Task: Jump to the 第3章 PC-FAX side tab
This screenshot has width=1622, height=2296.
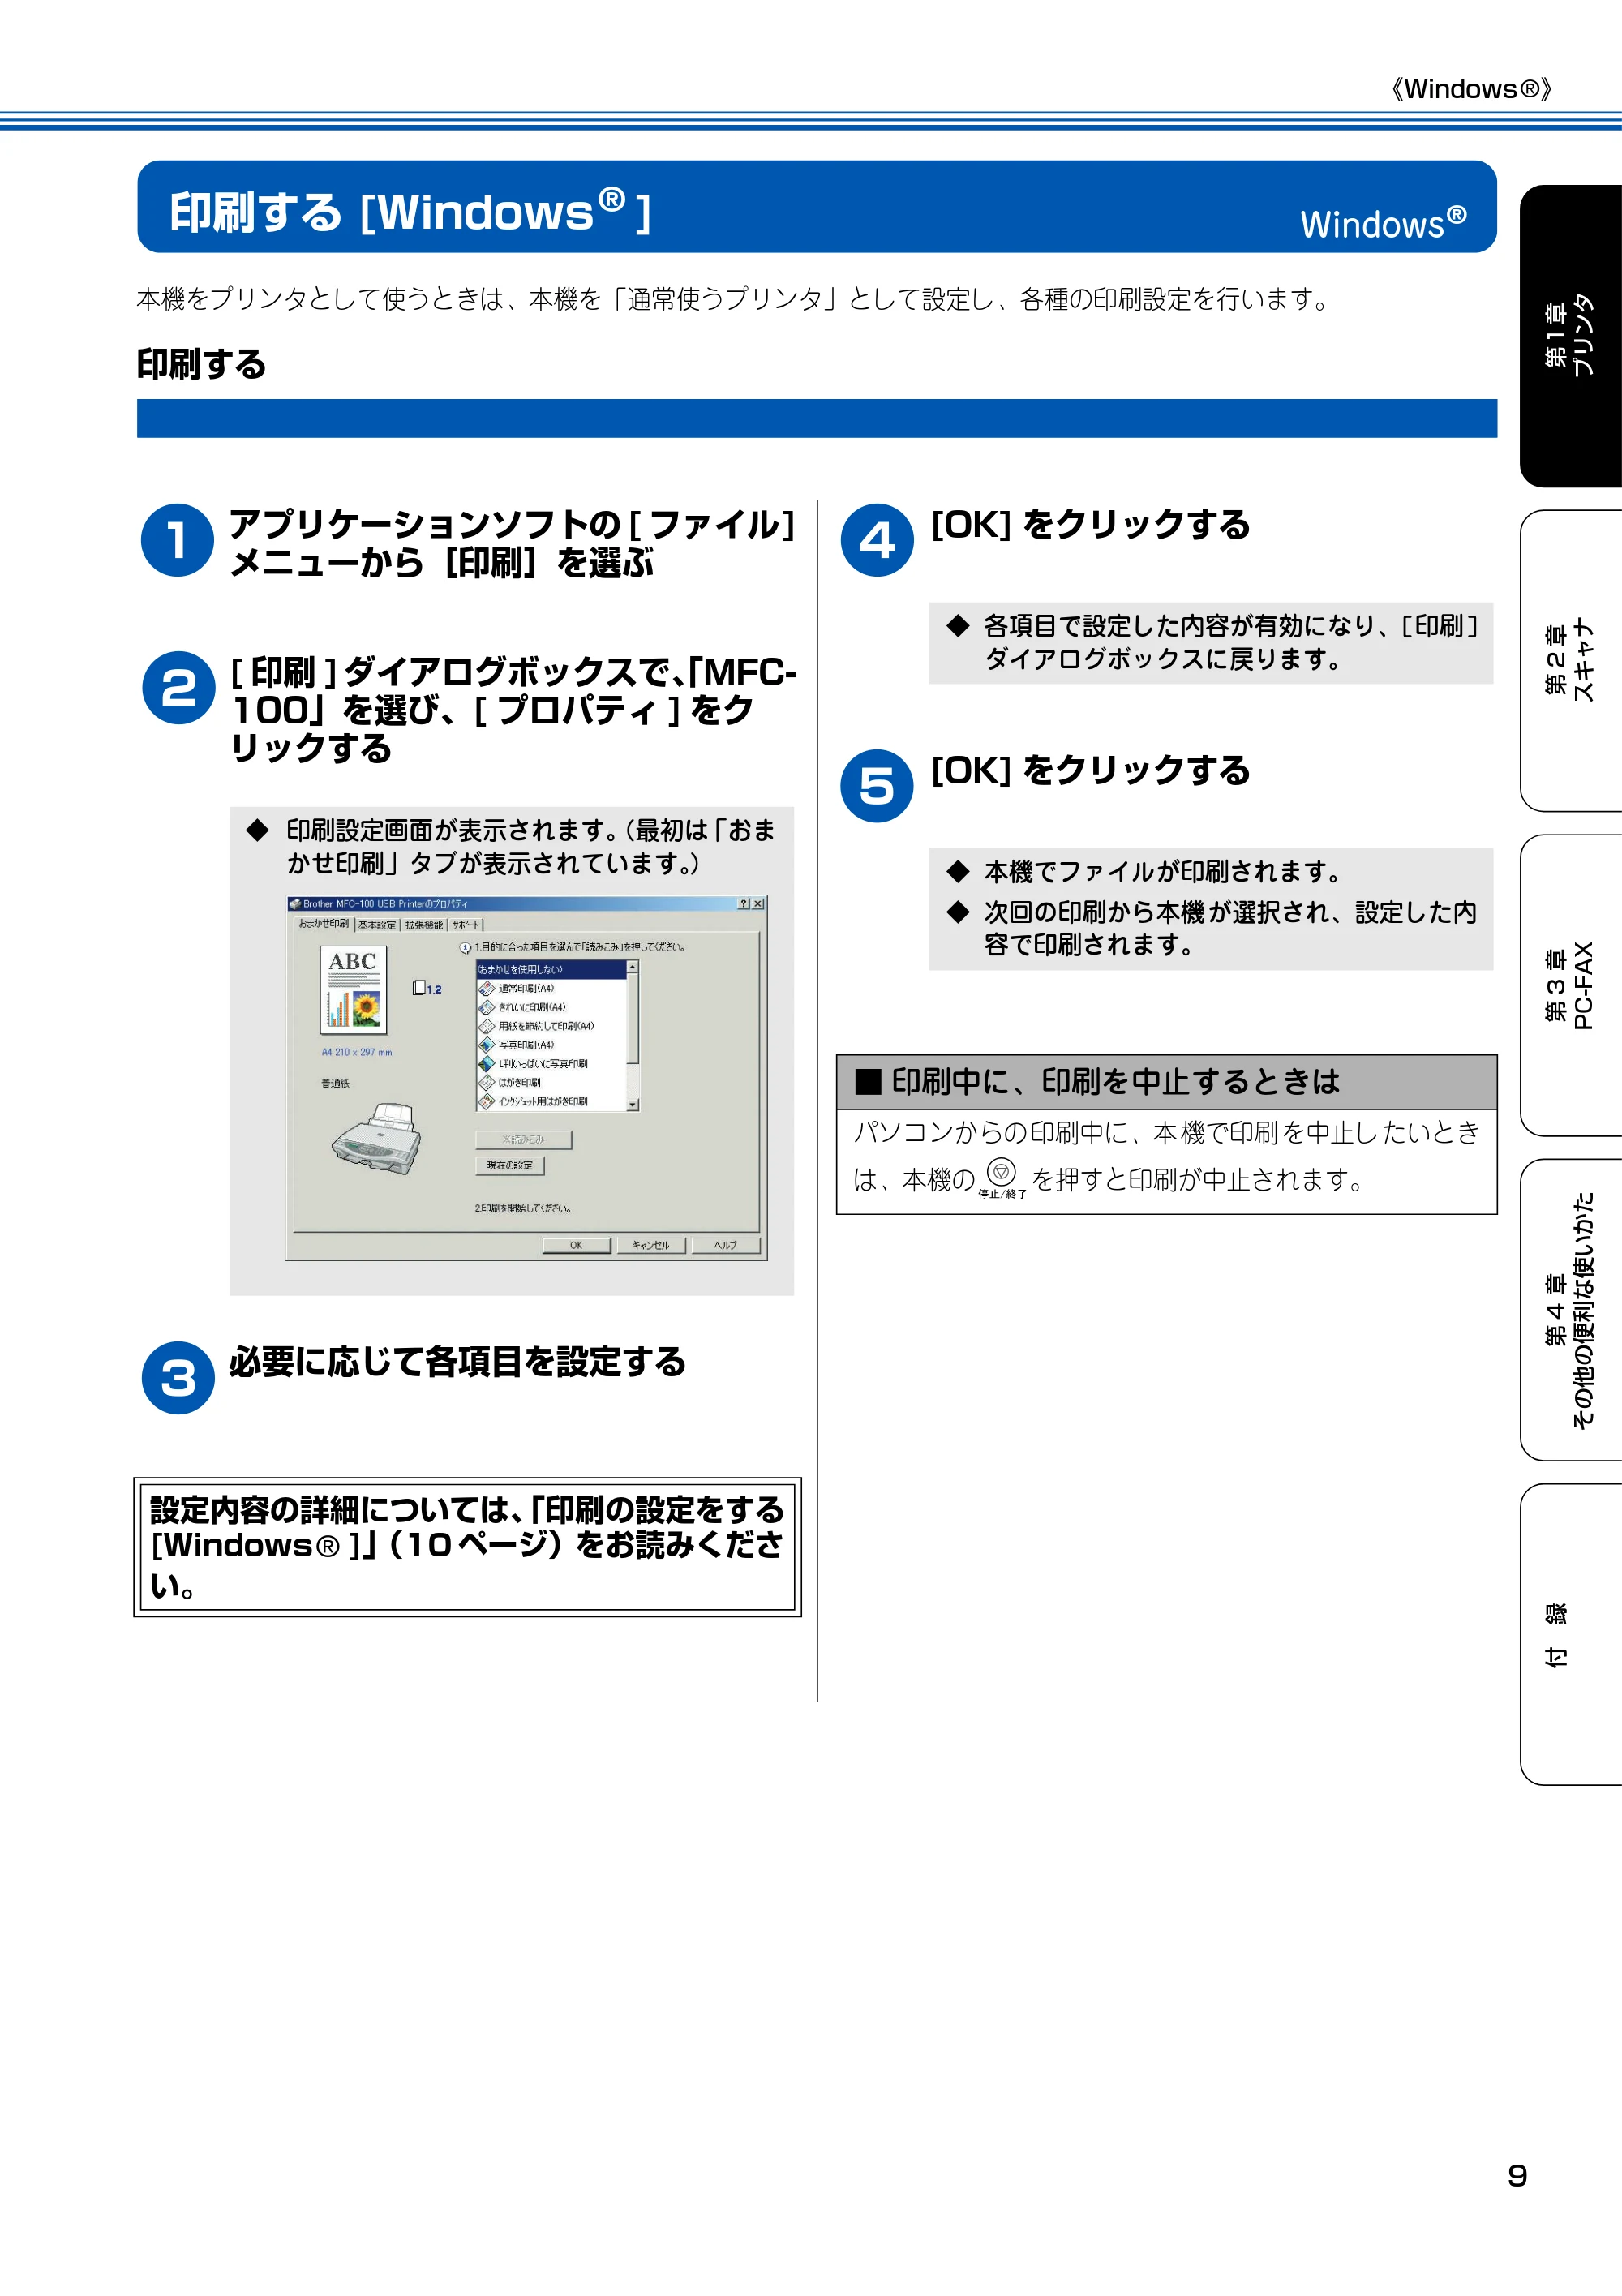Action: (1571, 986)
